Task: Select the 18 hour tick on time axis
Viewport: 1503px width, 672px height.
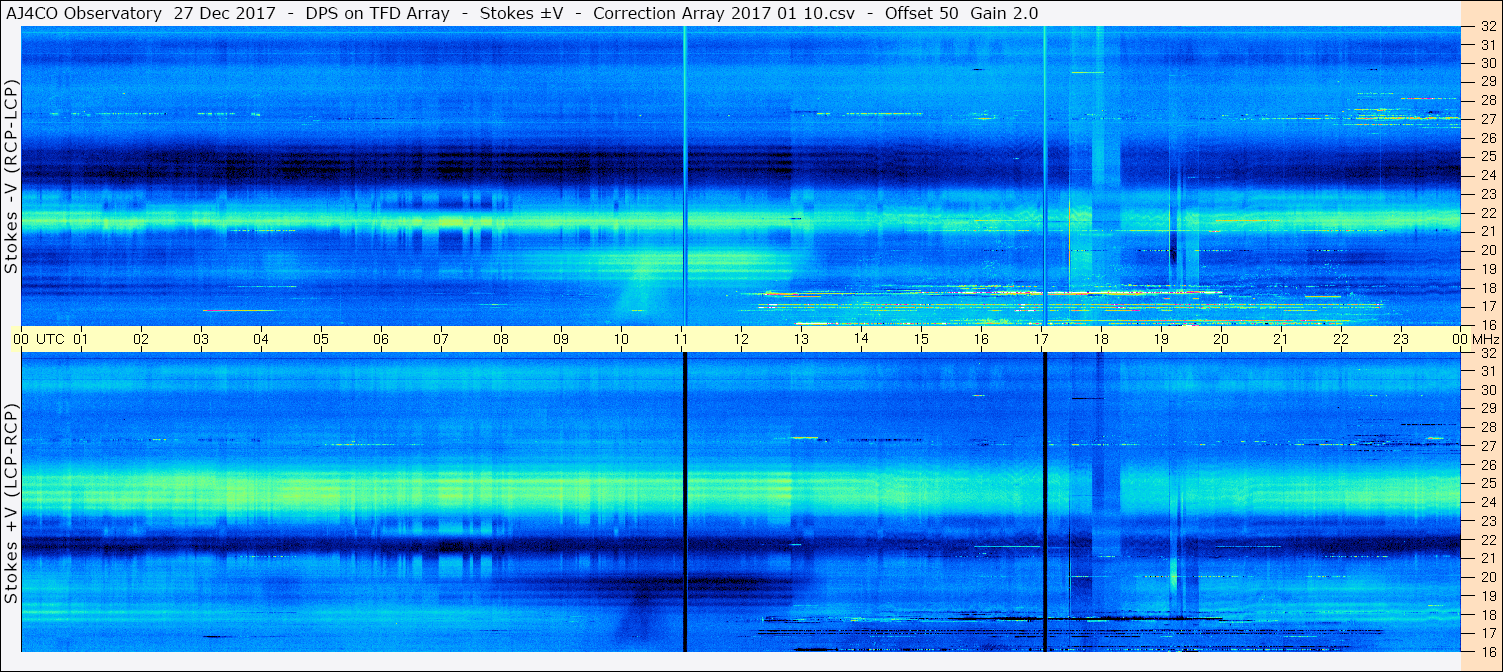Action: tap(1101, 339)
